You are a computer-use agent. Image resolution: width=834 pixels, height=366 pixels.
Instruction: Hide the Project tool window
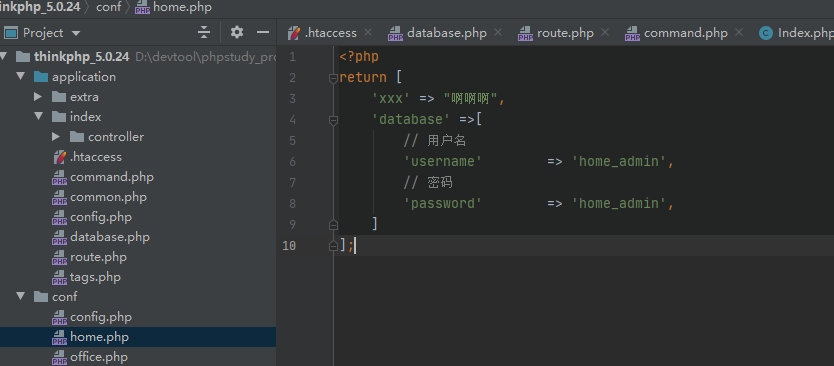[x=263, y=33]
